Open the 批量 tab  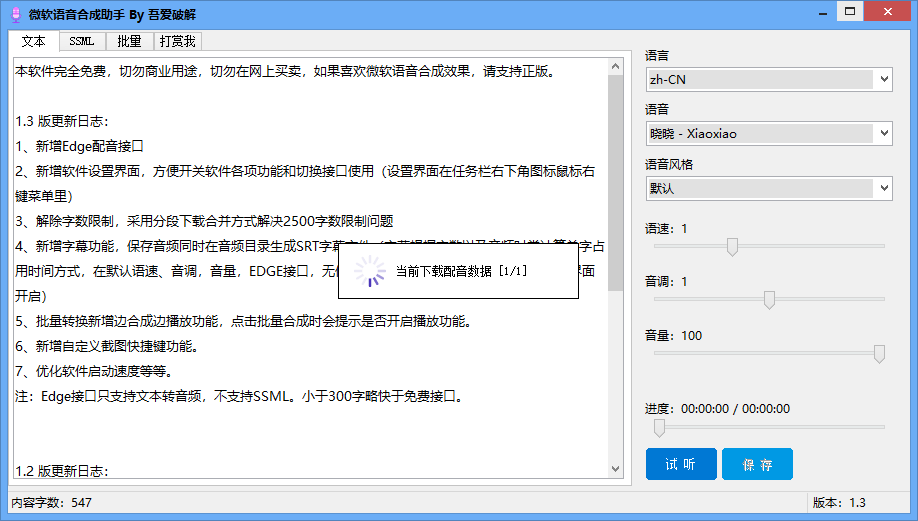(x=129, y=42)
